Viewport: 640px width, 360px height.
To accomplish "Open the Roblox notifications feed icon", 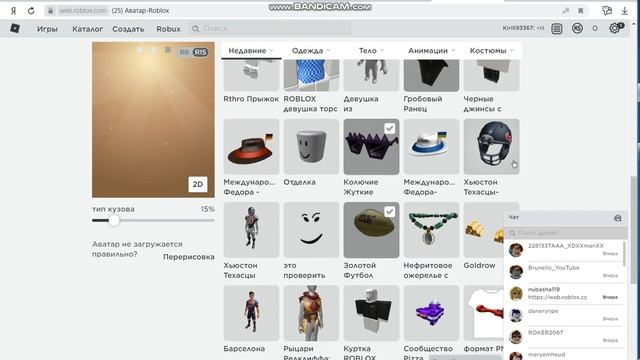I will 557,29.
